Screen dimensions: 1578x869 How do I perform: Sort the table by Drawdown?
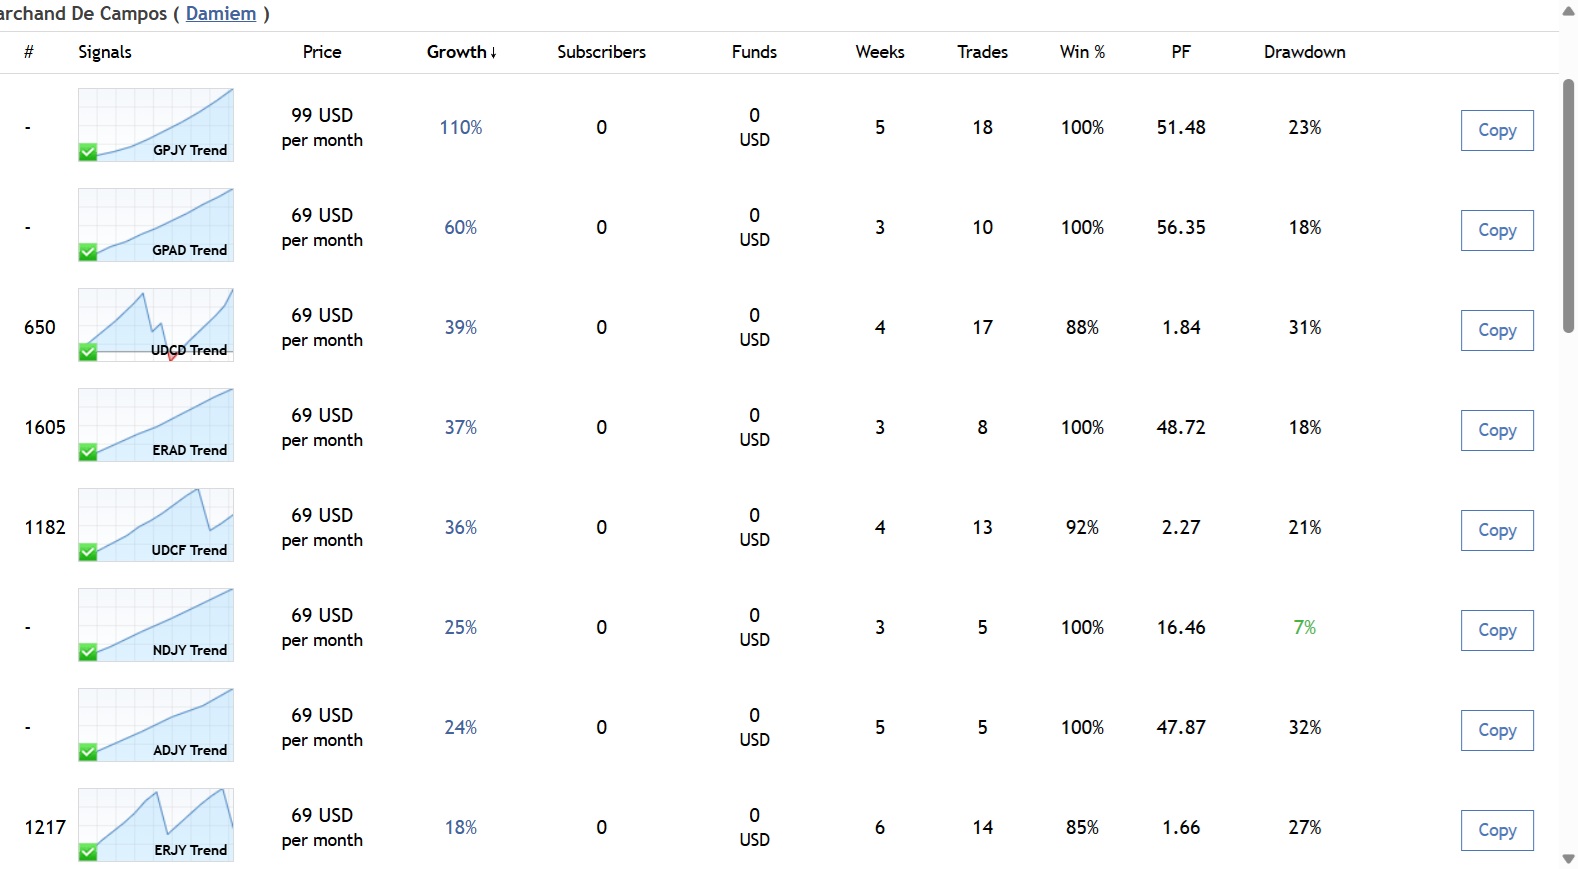pyautogui.click(x=1304, y=52)
